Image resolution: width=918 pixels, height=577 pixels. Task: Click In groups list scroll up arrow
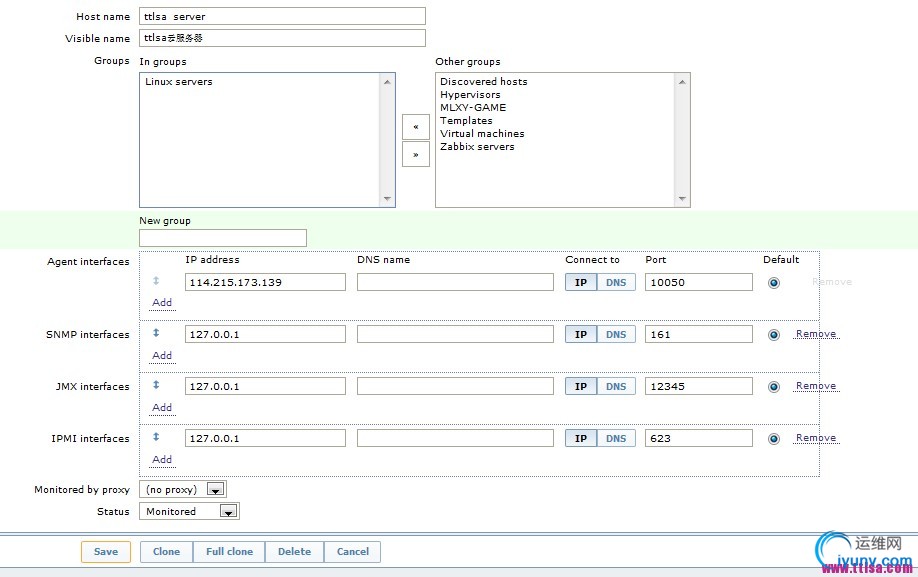pos(387,82)
